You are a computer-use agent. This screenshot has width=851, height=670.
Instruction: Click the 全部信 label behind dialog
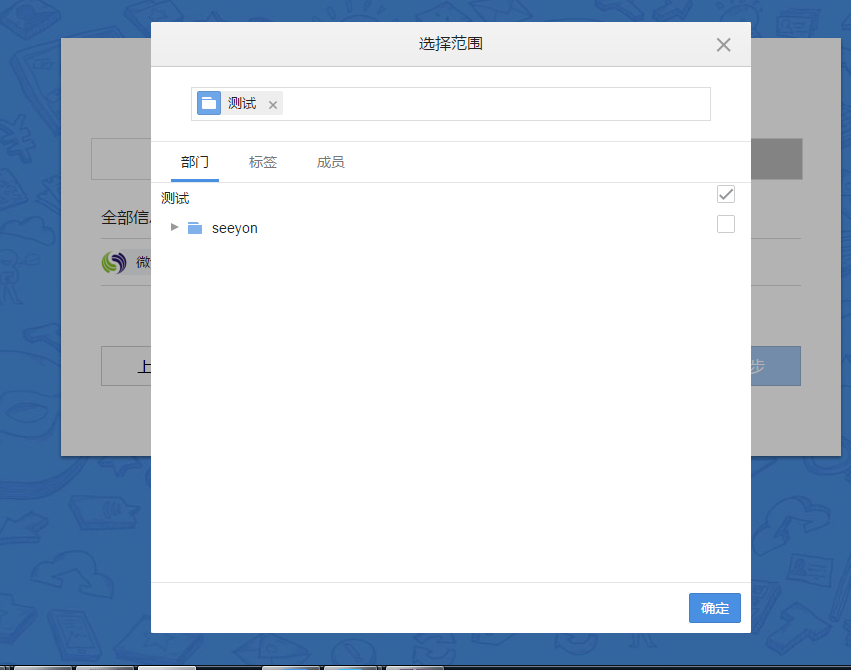(125, 217)
